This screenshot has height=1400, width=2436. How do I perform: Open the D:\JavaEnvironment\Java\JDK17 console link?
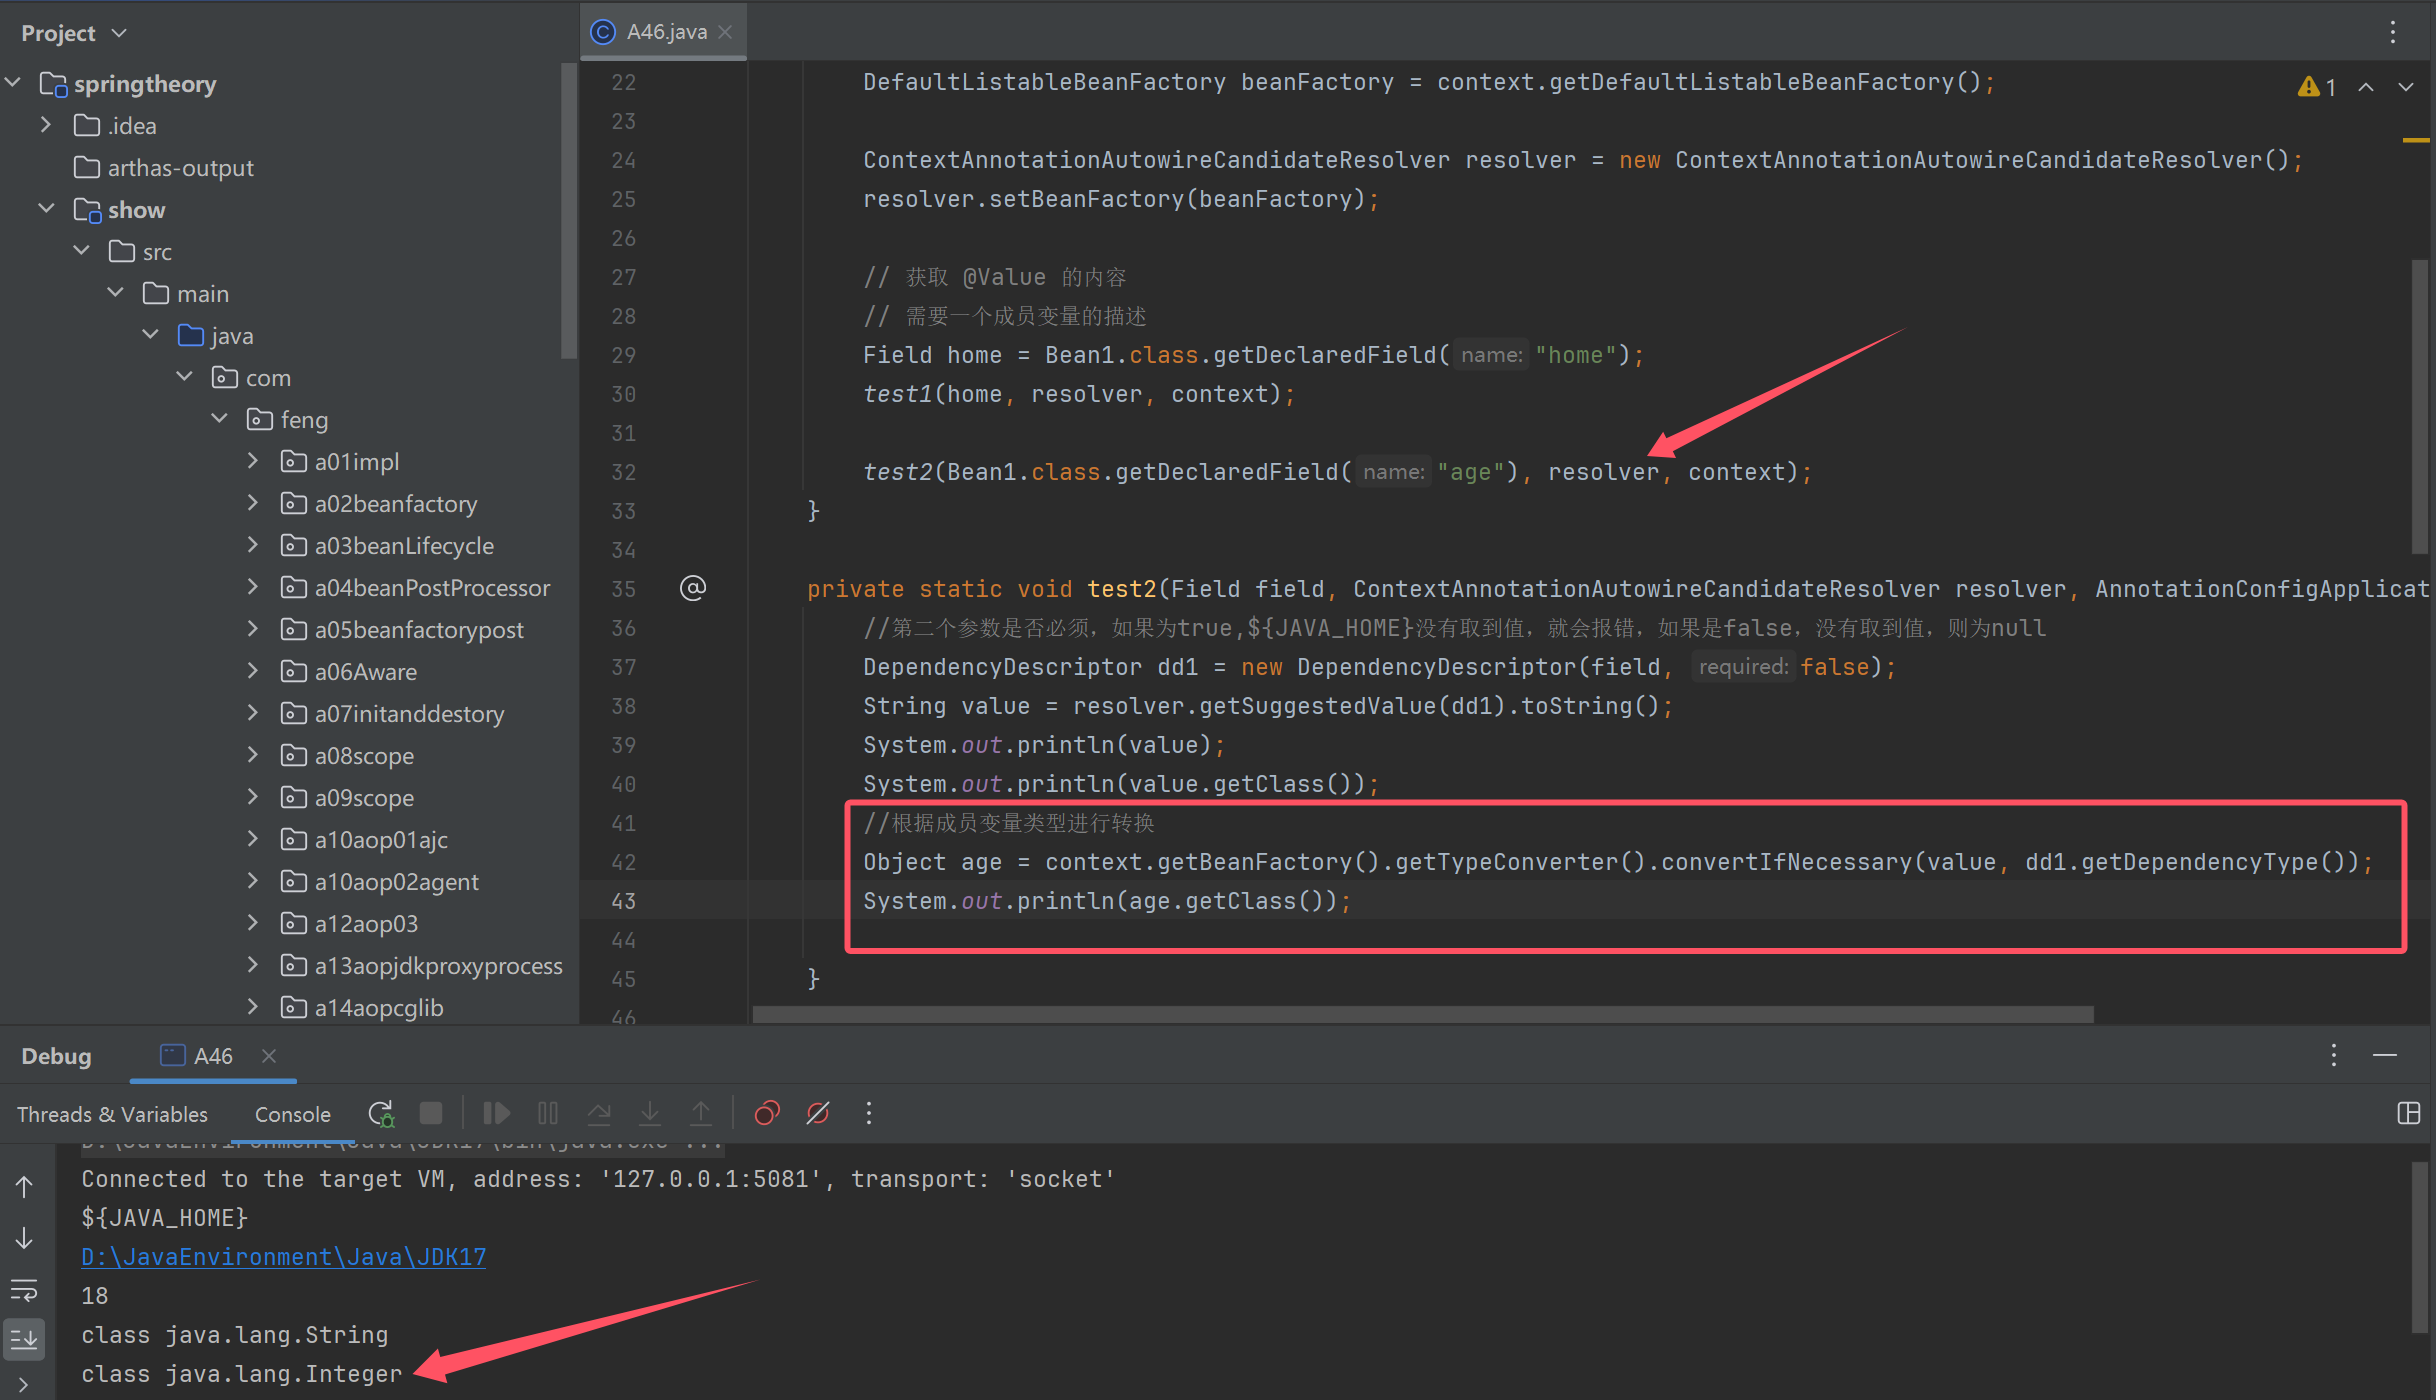(284, 1256)
